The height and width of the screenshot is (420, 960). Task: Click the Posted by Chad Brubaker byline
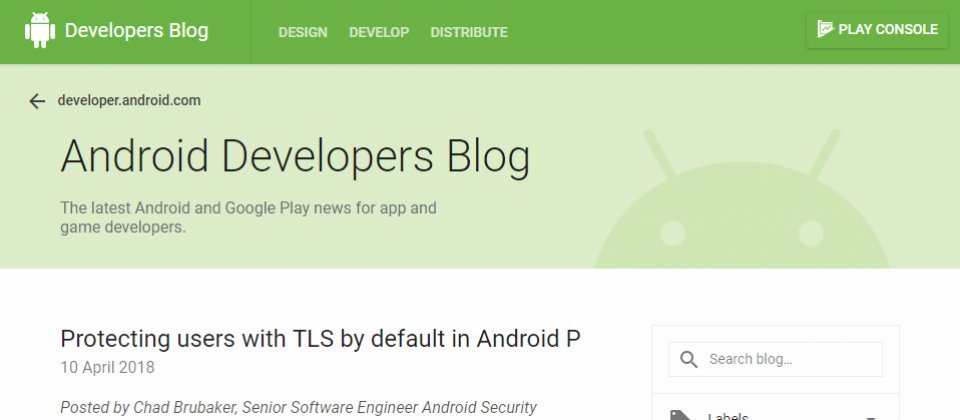point(298,407)
